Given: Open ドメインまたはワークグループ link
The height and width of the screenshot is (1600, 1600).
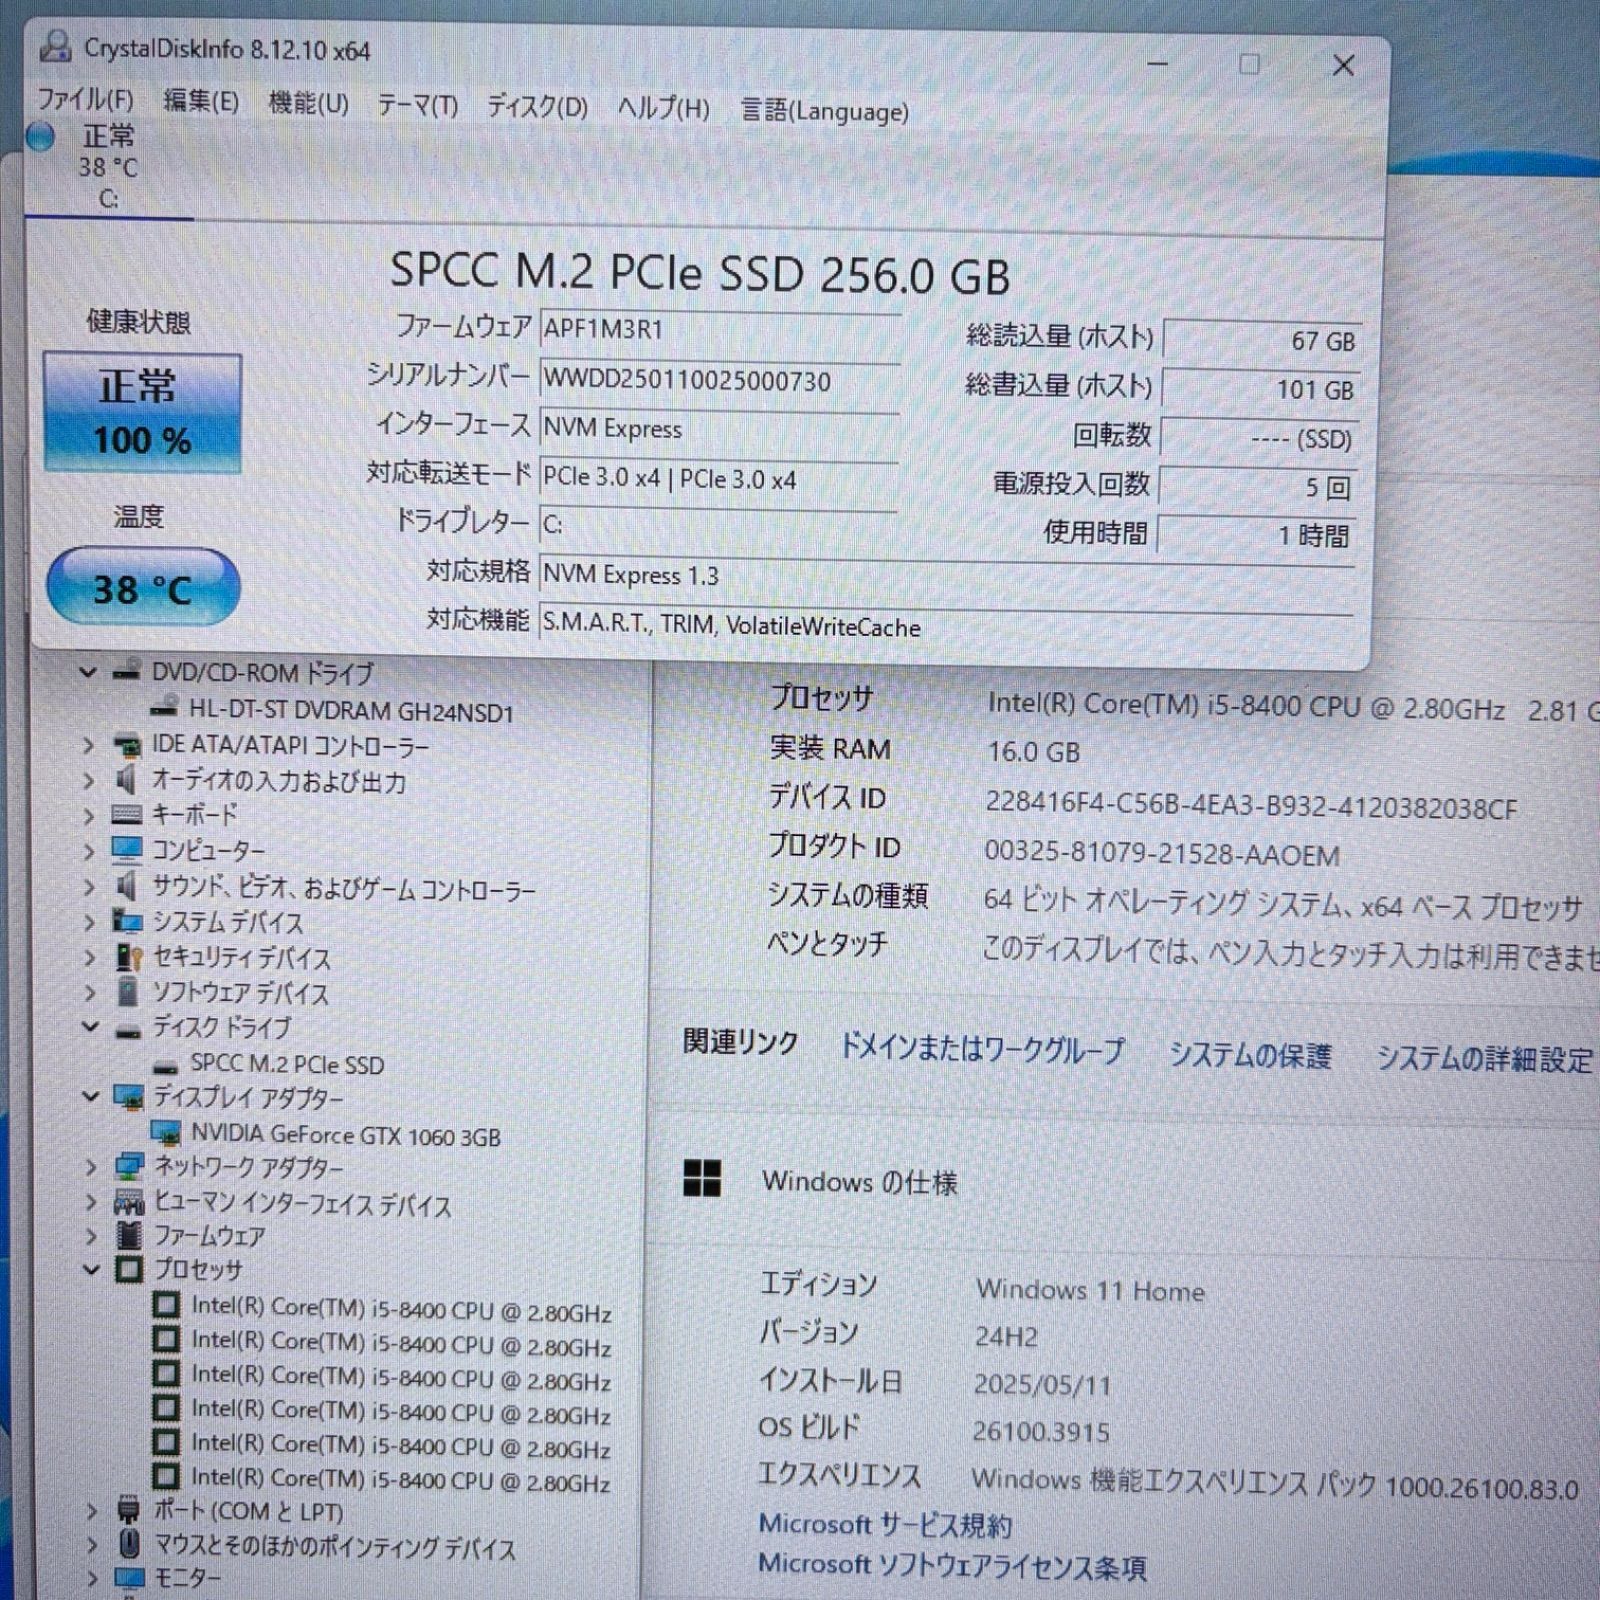Looking at the screenshot, I should point(983,1049).
